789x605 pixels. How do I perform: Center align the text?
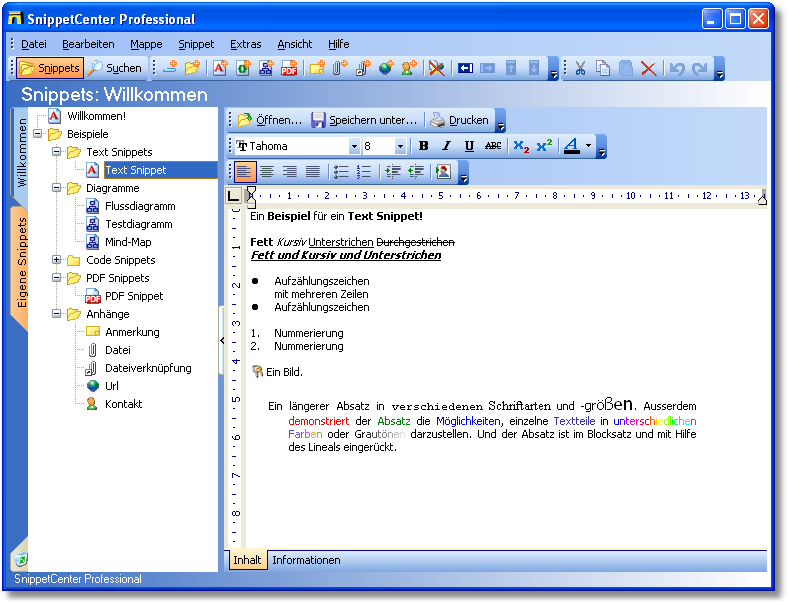coord(267,172)
